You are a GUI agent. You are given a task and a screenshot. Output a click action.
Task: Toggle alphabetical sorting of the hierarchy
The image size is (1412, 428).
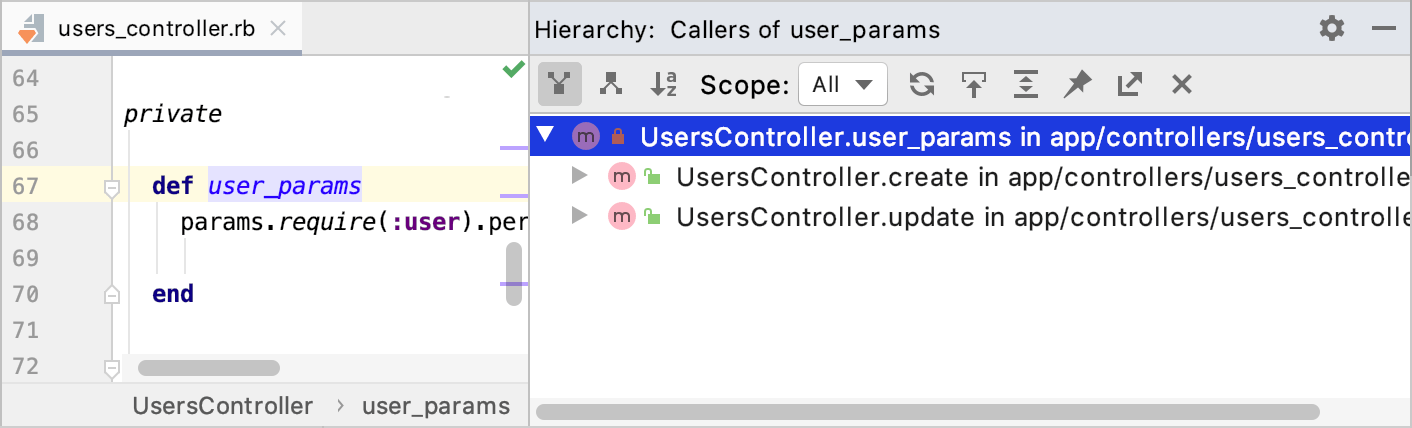coord(663,85)
